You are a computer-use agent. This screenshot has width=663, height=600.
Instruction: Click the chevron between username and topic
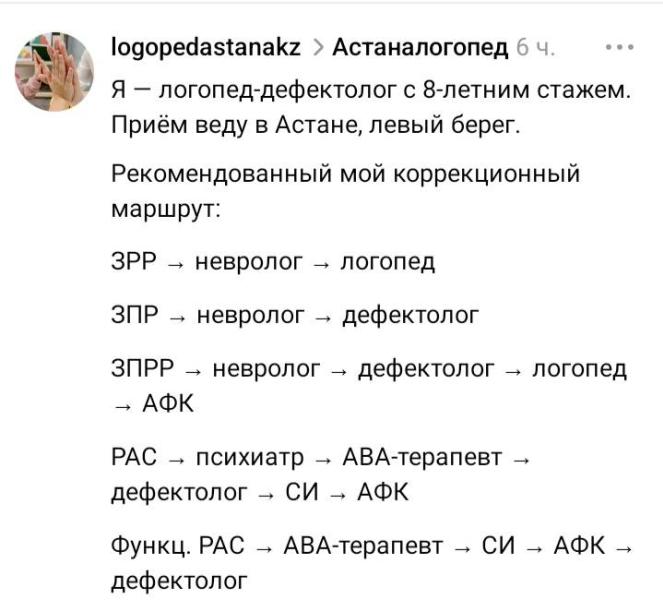(x=318, y=49)
